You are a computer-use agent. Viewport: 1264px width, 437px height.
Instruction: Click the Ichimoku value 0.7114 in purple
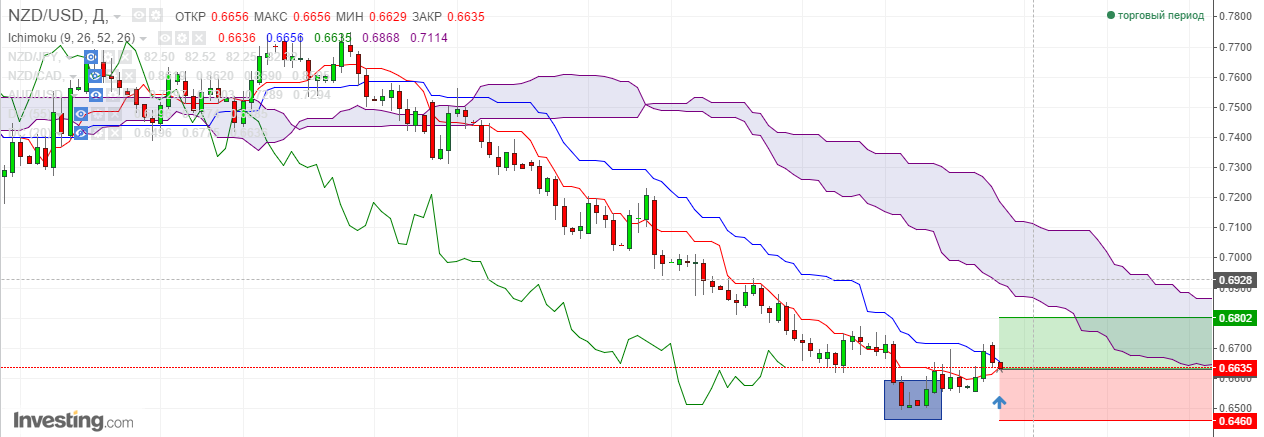[x=429, y=38]
